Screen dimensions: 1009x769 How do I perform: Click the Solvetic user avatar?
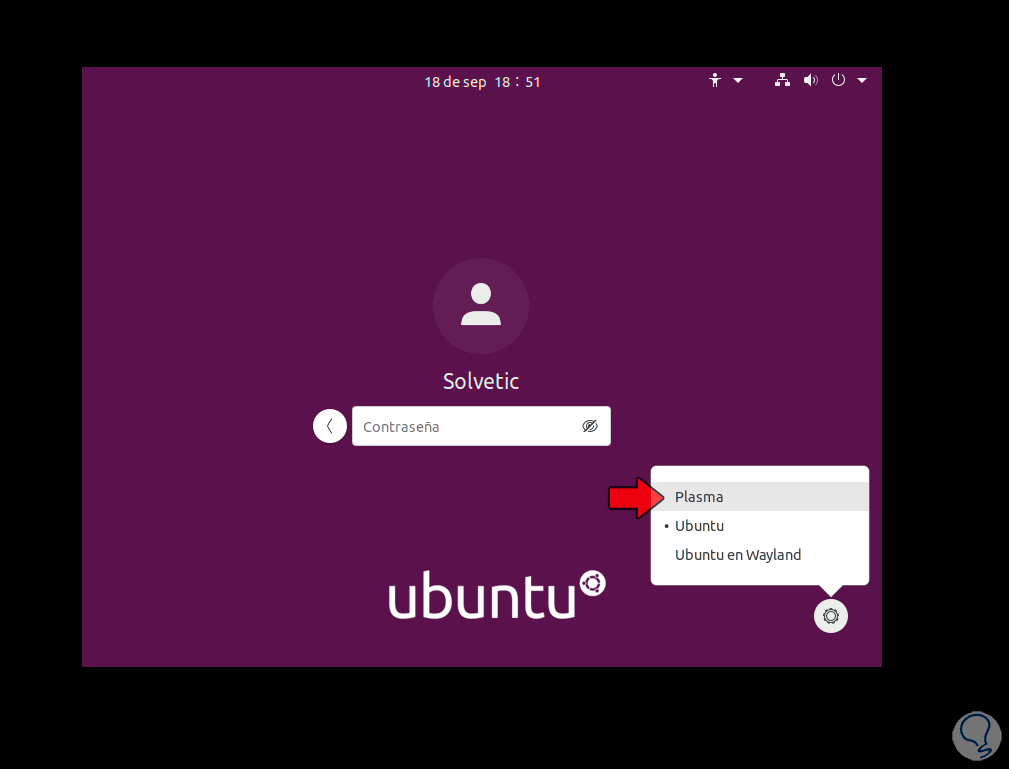click(x=481, y=306)
